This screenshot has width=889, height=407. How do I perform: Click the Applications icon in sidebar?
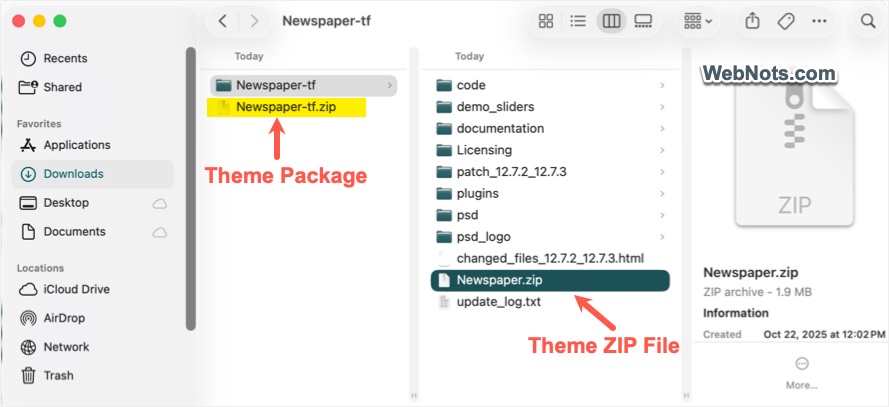point(28,145)
